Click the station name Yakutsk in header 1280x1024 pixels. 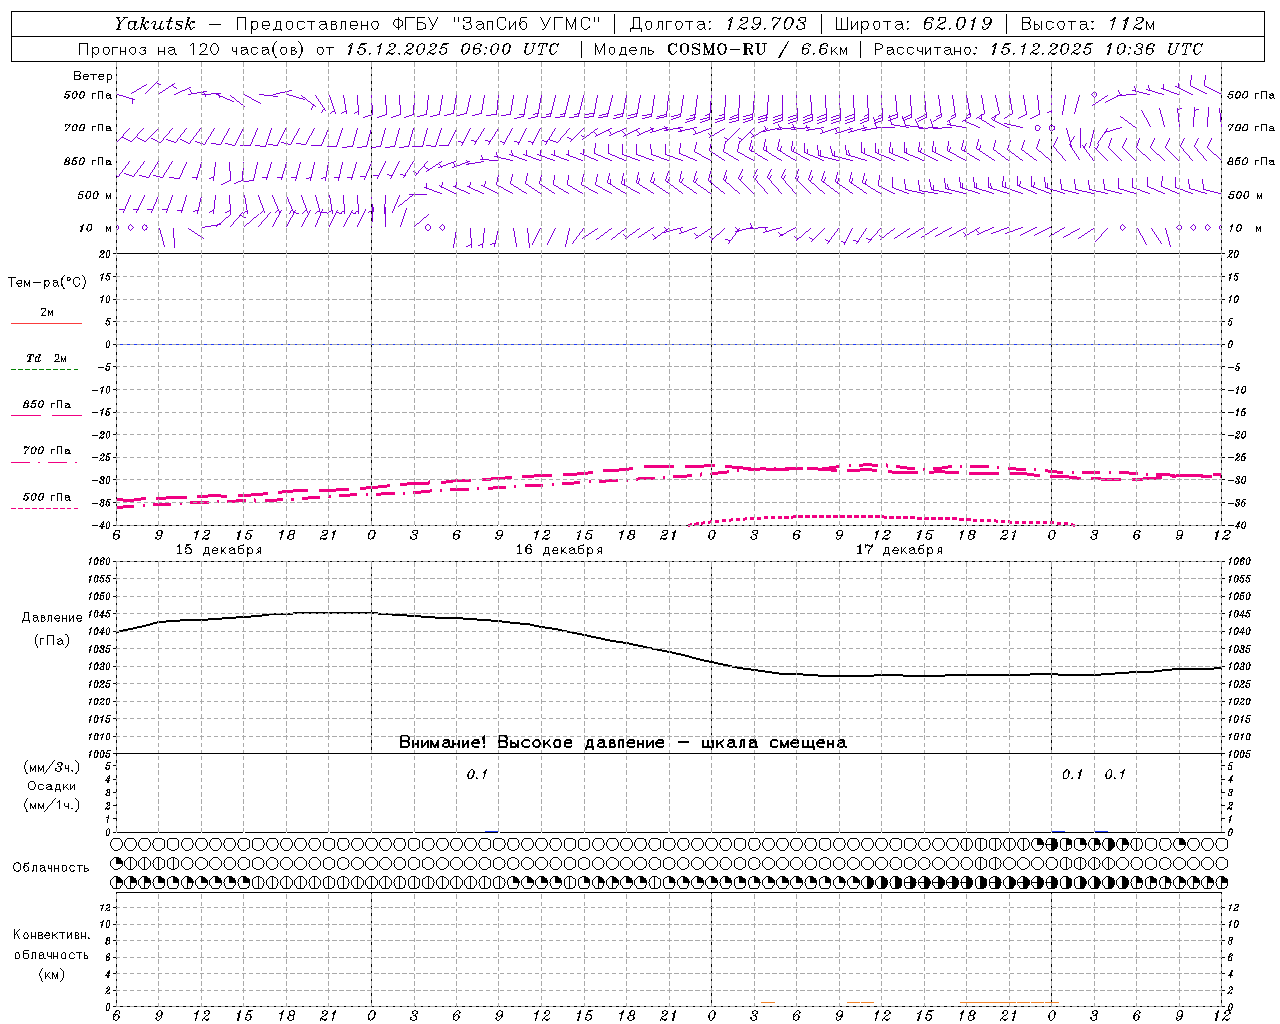point(155,24)
